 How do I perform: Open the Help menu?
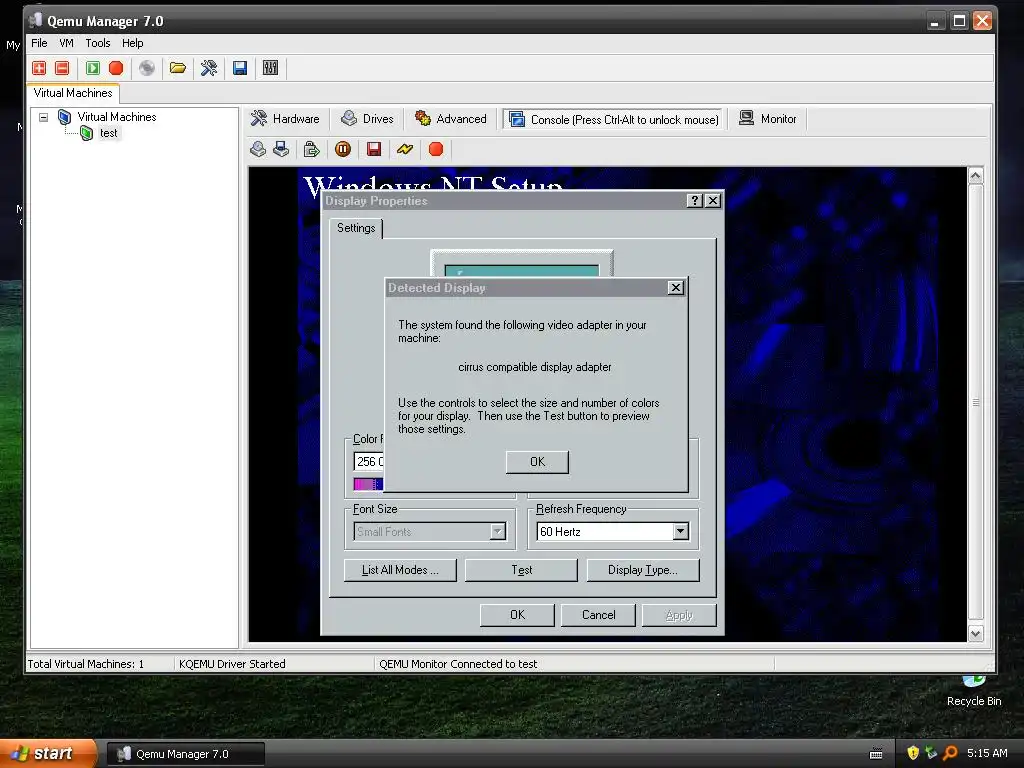click(133, 43)
